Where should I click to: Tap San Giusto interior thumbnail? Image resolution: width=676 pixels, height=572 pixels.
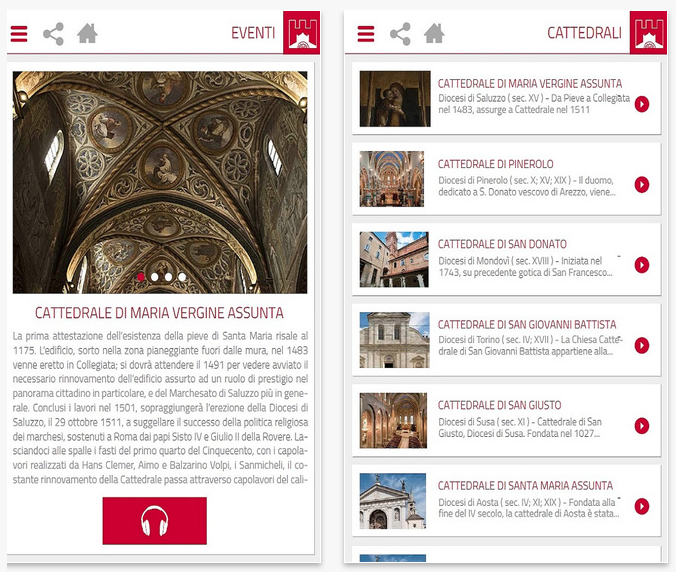pos(393,420)
